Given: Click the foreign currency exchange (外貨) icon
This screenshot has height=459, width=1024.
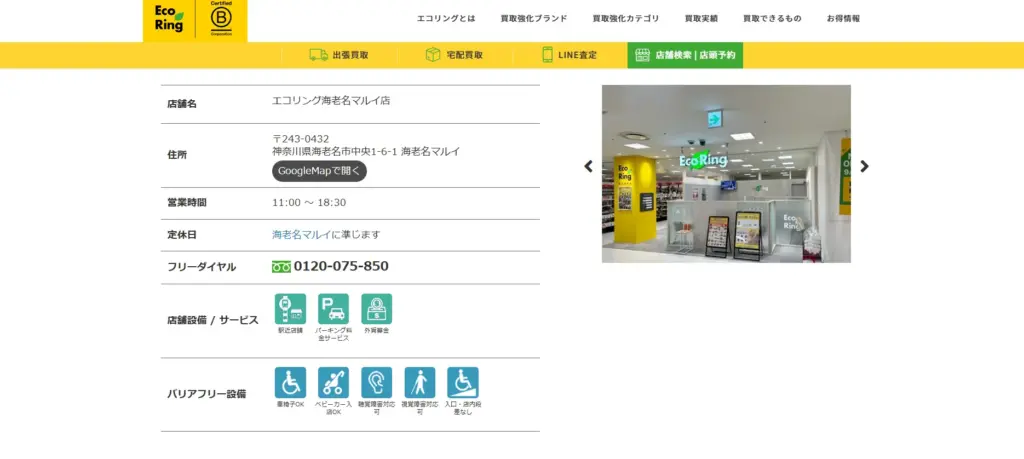Looking at the screenshot, I should point(377,309).
